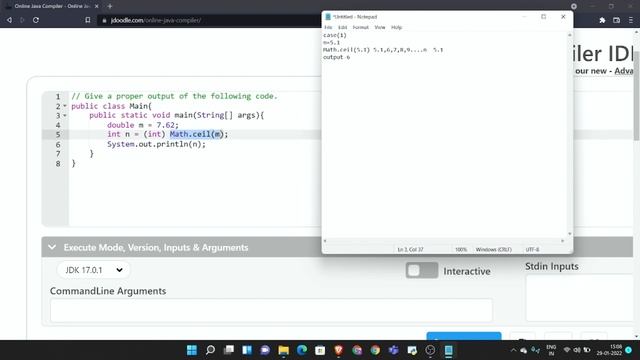This screenshot has width=640, height=360.
Task: Show hidden system tray icons
Action: pos(513,350)
